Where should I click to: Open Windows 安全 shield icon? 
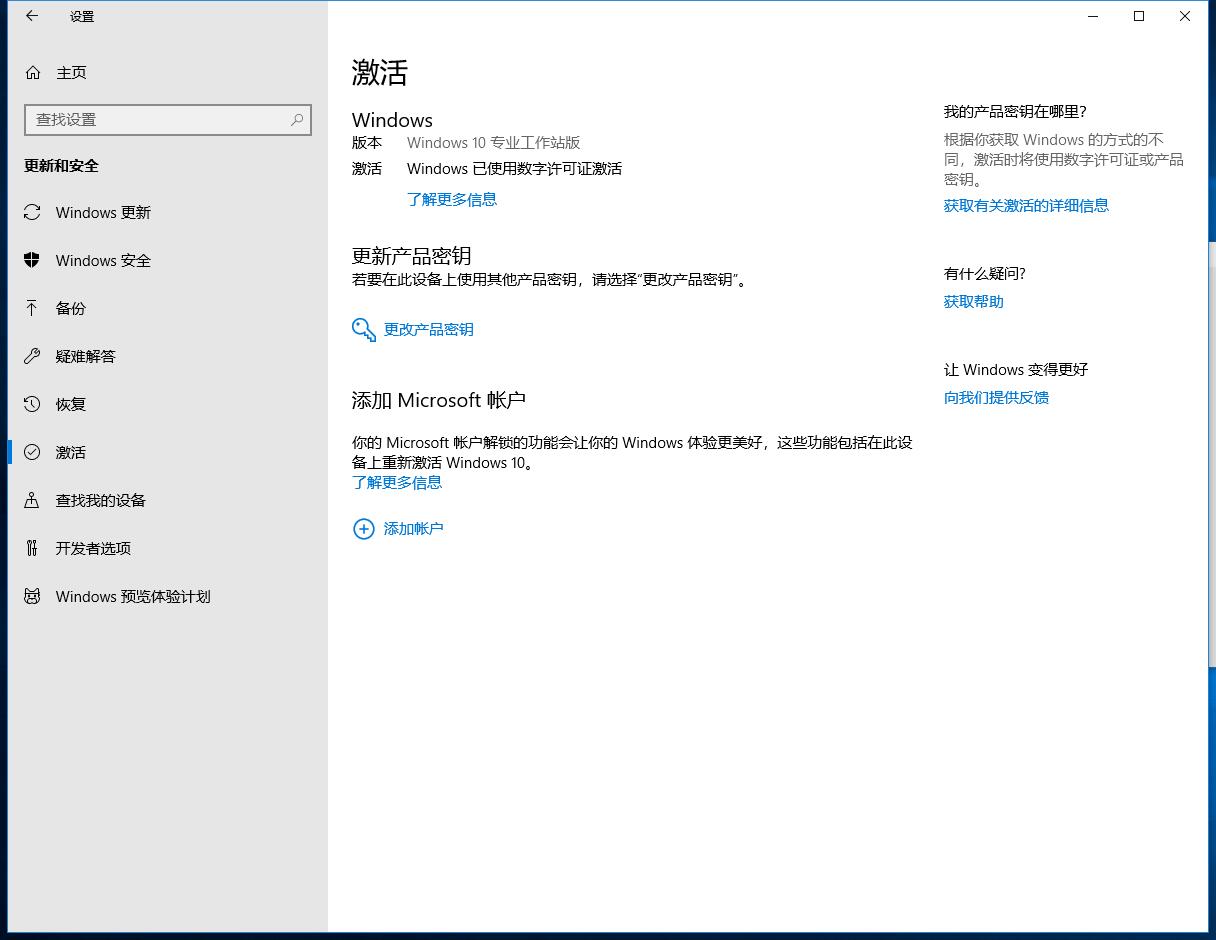tap(32, 260)
